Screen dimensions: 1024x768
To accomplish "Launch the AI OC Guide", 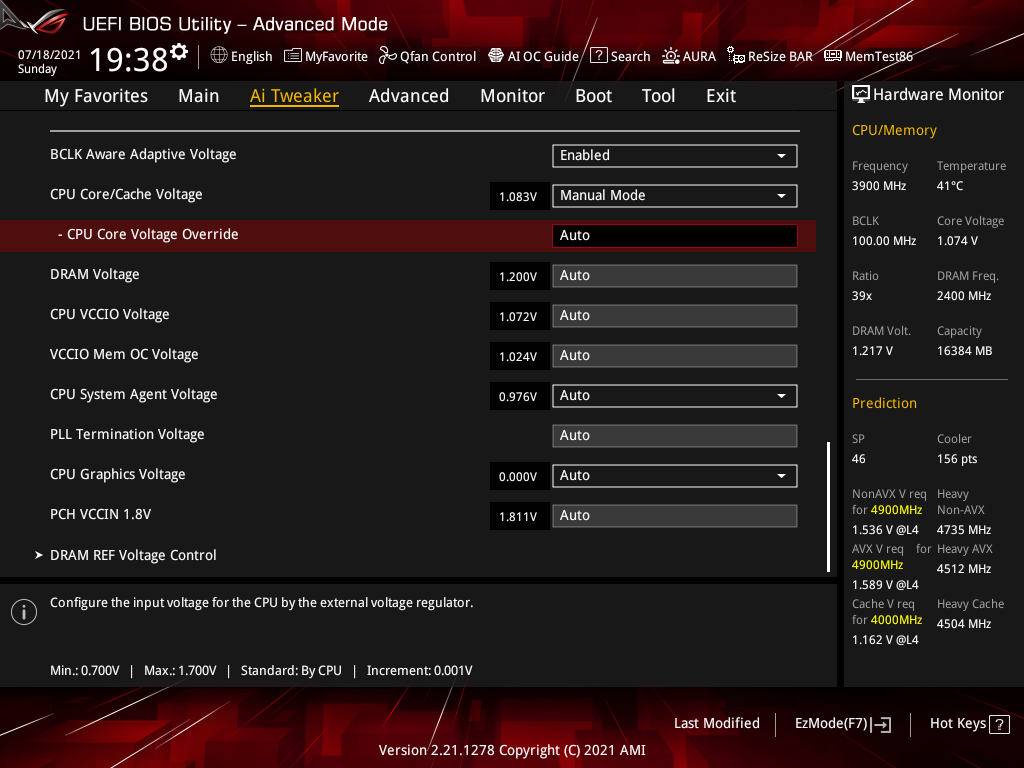I will pyautogui.click(x=533, y=56).
